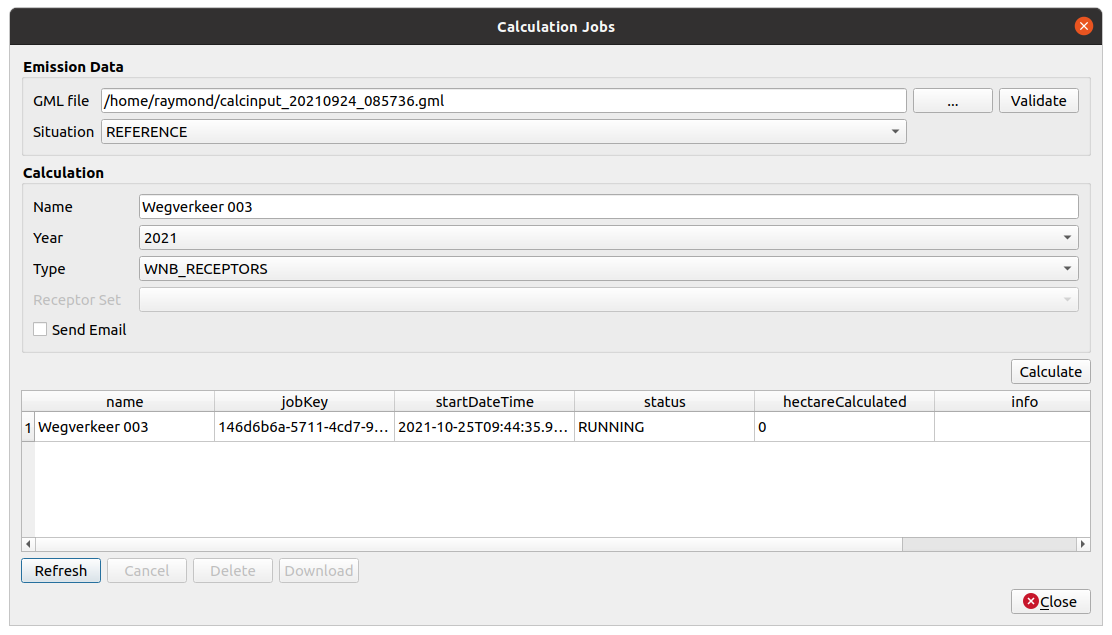Refresh the jobs list
This screenshot has width=1112, height=635.
61,571
